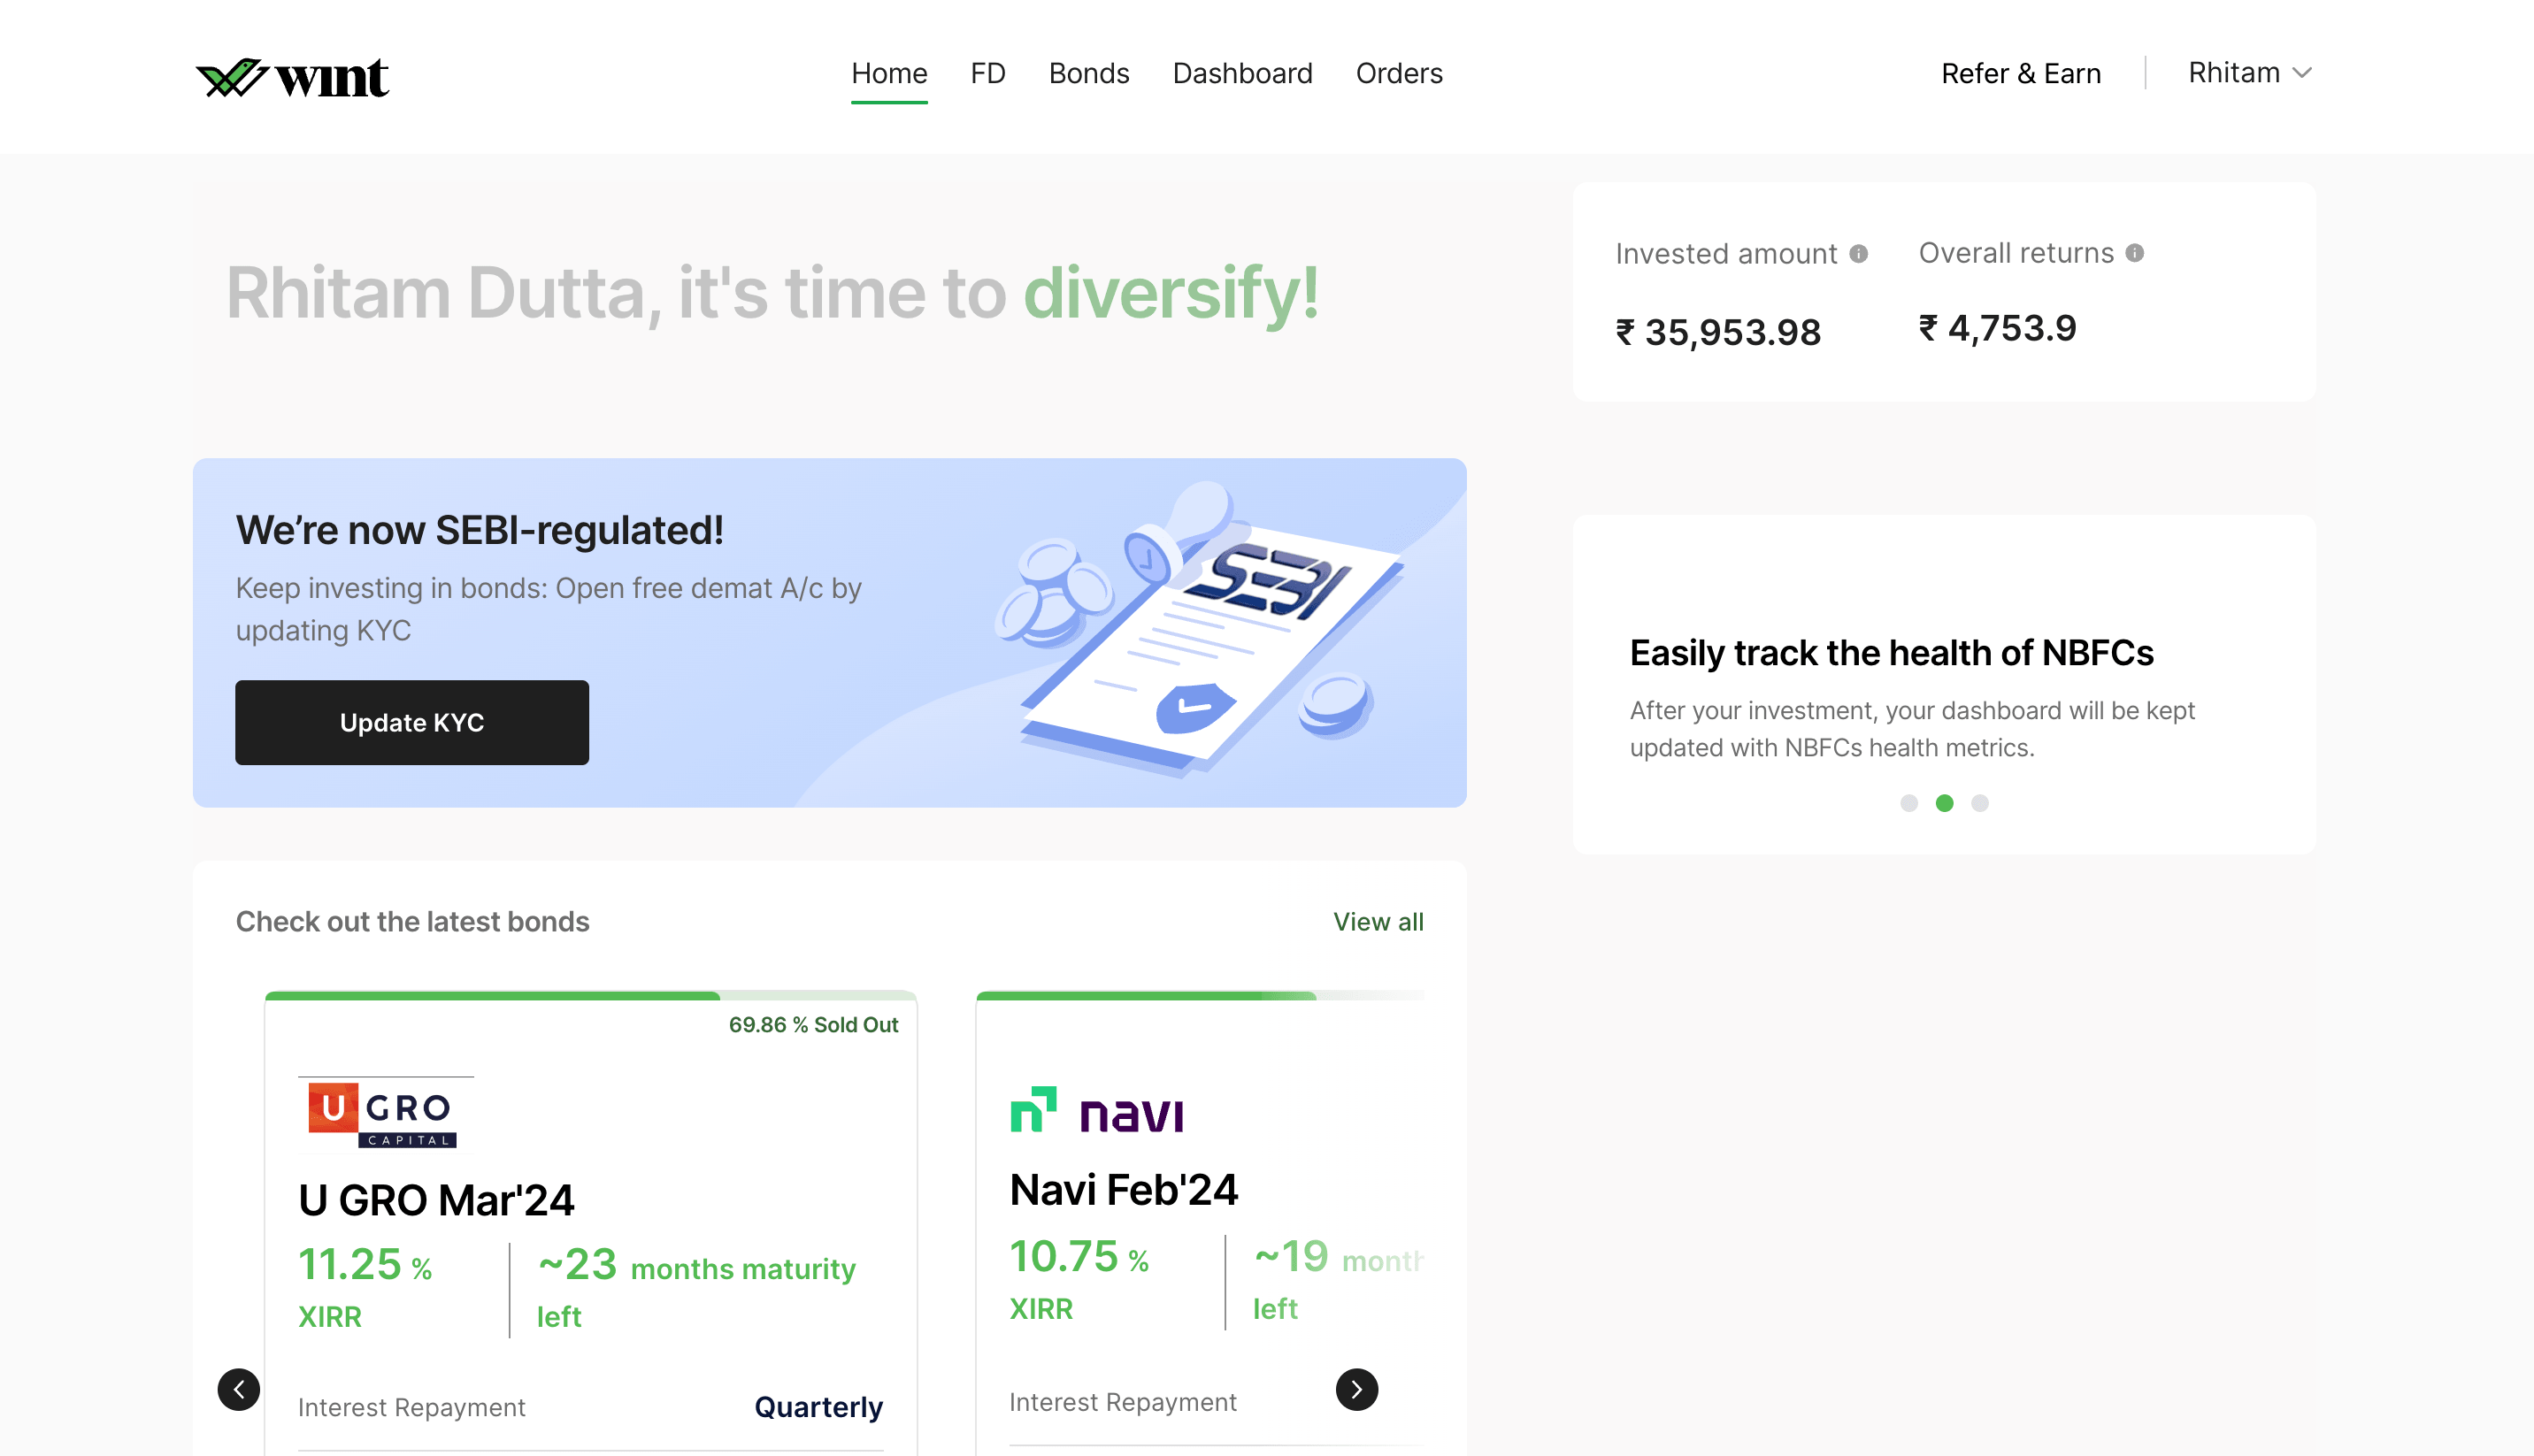Click the SEBI document illustration

tap(1200, 632)
